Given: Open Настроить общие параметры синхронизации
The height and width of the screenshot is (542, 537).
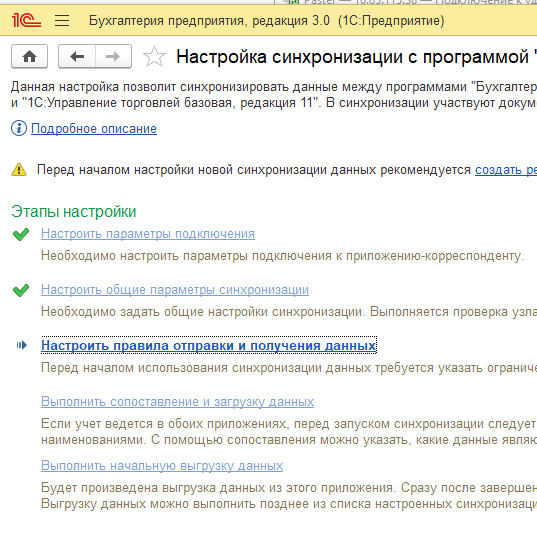Looking at the screenshot, I should pyautogui.click(x=175, y=290).
